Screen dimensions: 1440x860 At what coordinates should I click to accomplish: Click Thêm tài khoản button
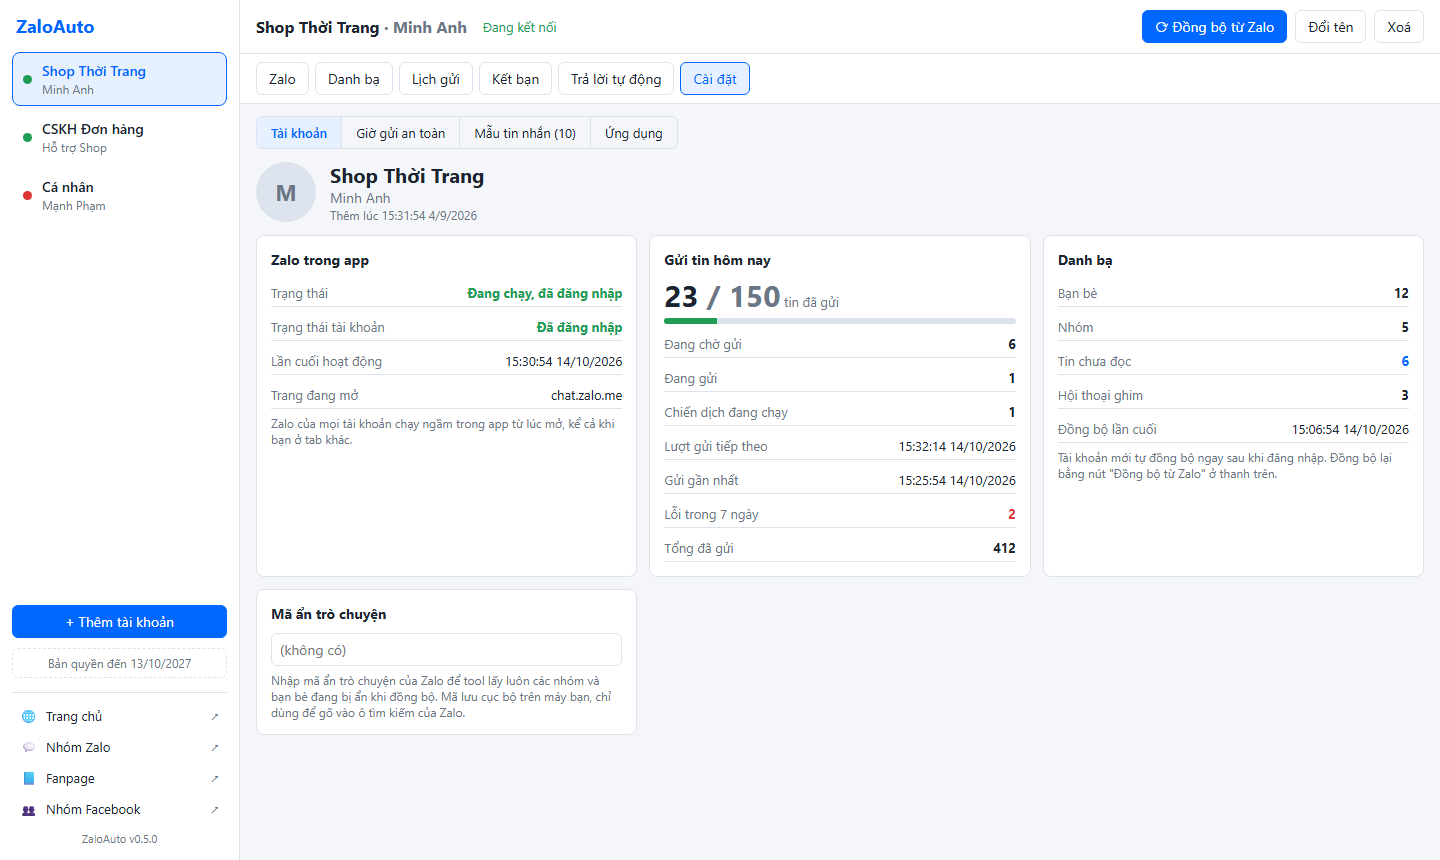pyautogui.click(x=119, y=622)
